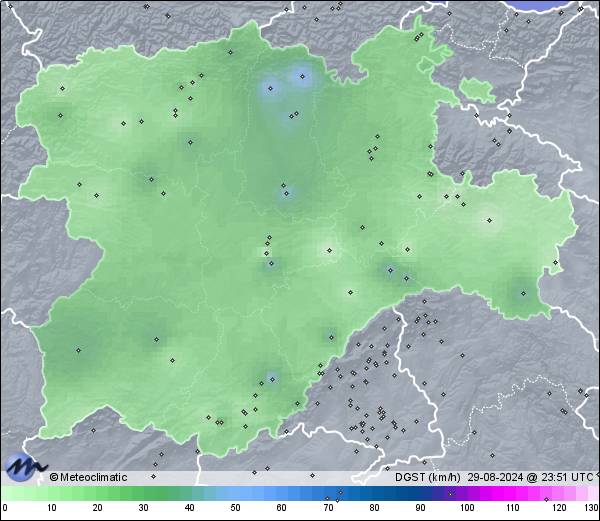The height and width of the screenshot is (521, 600).
Task: Click the scale value 120
Action: click(x=559, y=508)
